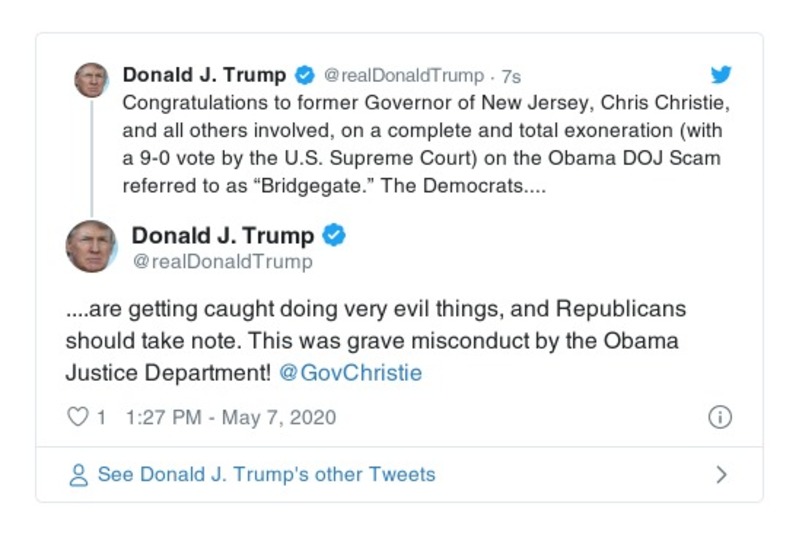Click the top tweet text about 'Bridgegate'
This screenshot has width=799, height=538.
(x=422, y=130)
